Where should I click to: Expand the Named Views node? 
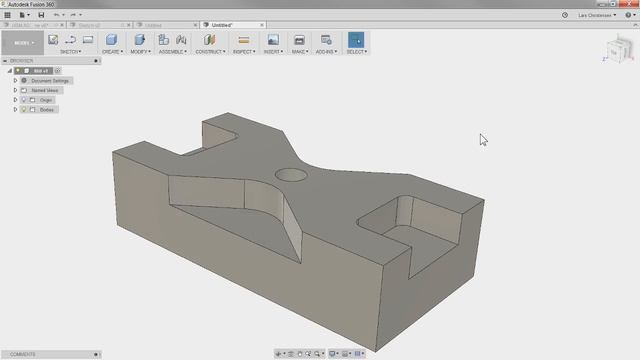[16, 90]
